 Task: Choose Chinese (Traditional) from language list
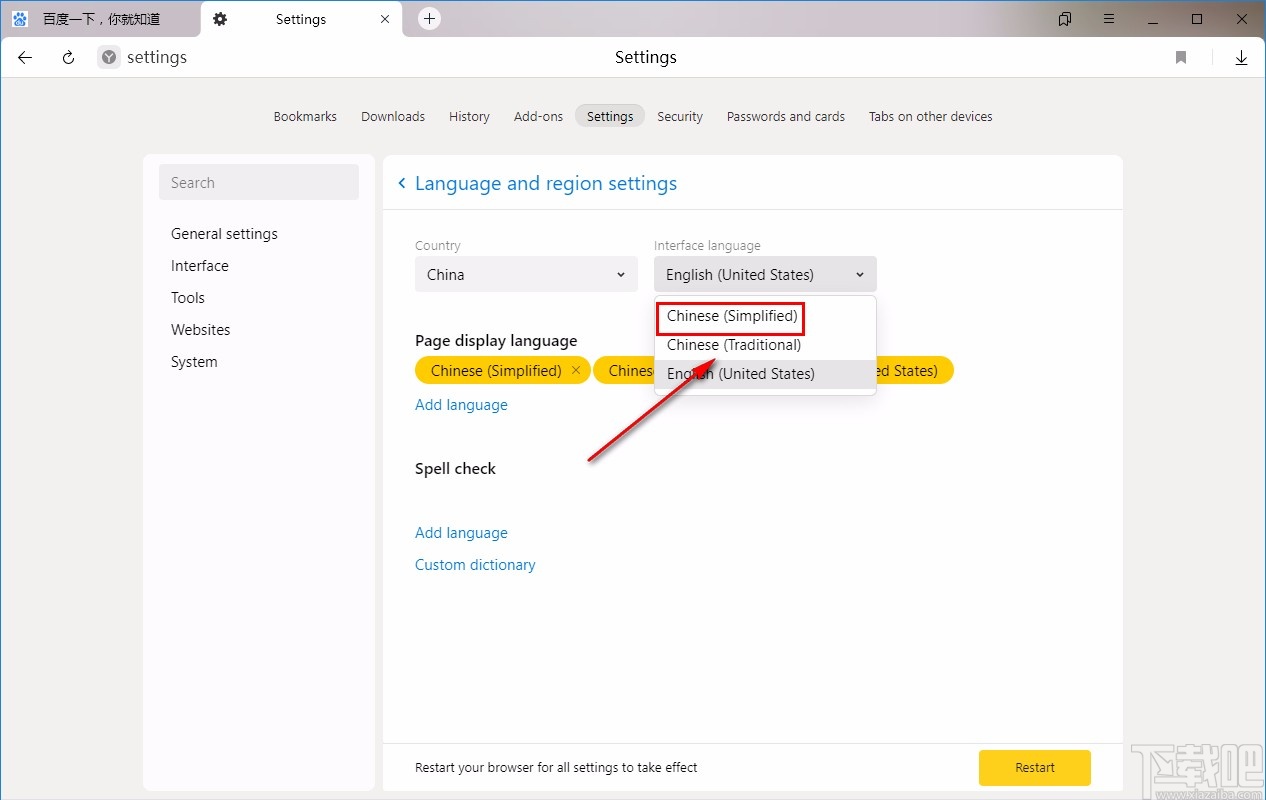coord(734,345)
